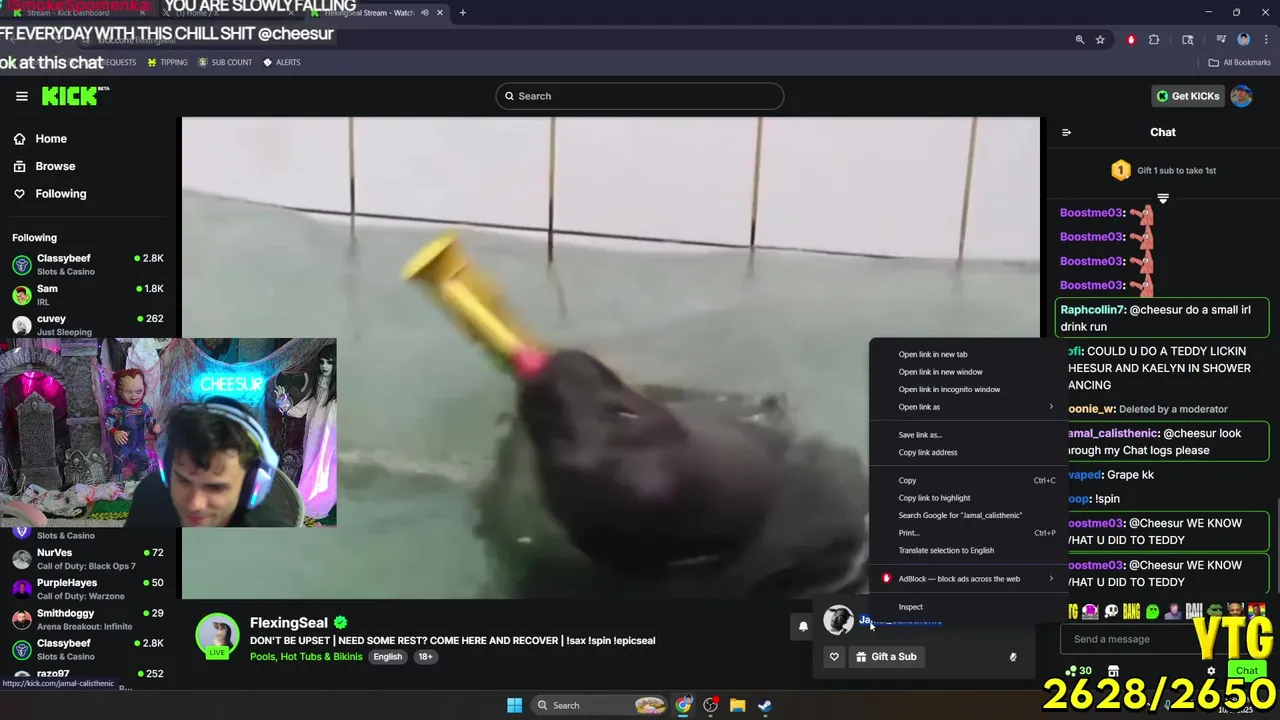This screenshot has width=1280, height=720.
Task: Click the user card profile picture
Action: pos(838,620)
